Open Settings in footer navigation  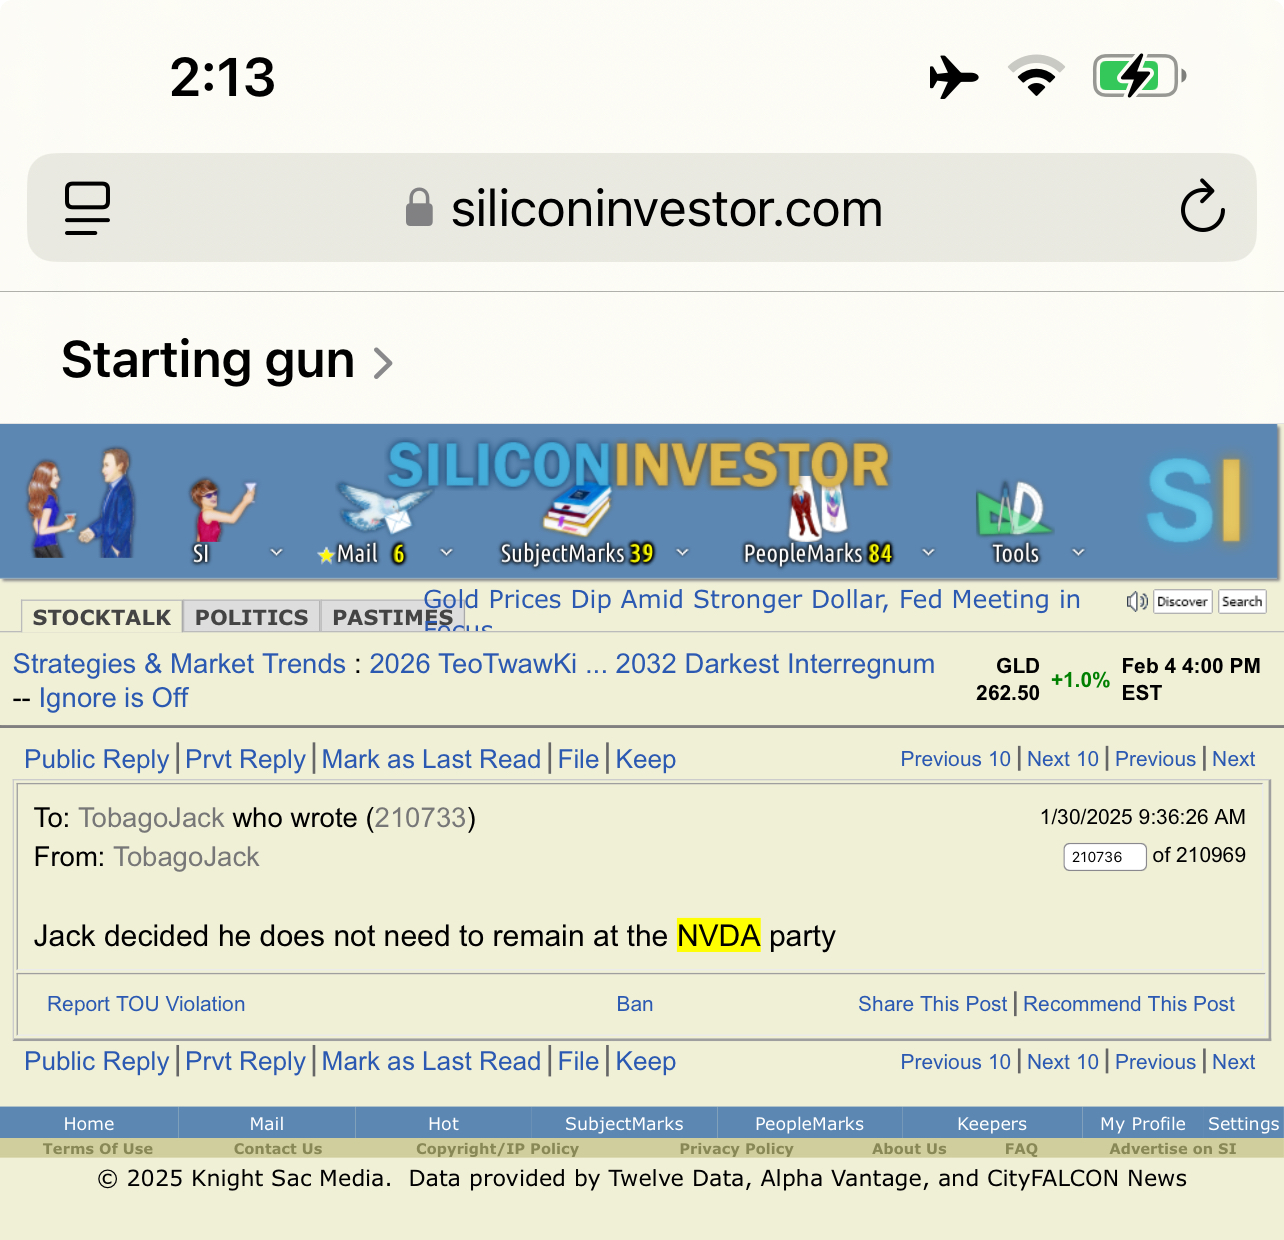(x=1243, y=1124)
